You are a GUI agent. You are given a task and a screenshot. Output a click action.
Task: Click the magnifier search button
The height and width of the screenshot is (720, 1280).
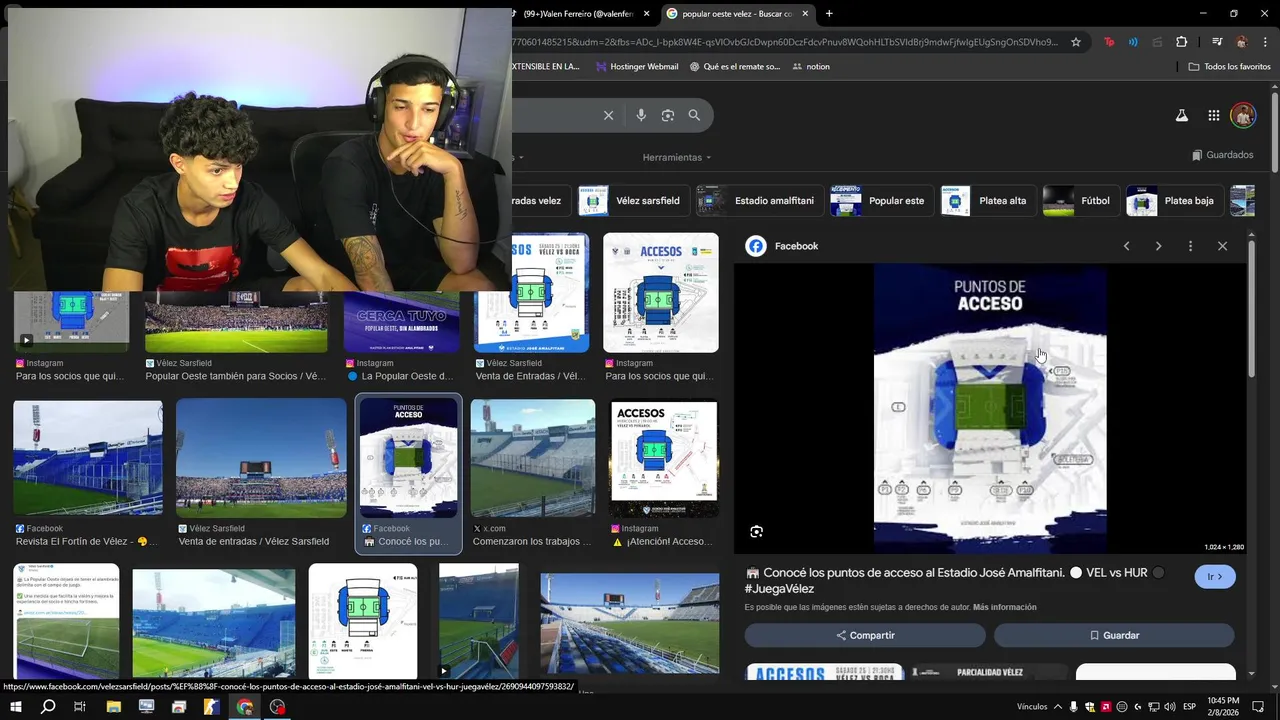click(x=695, y=115)
